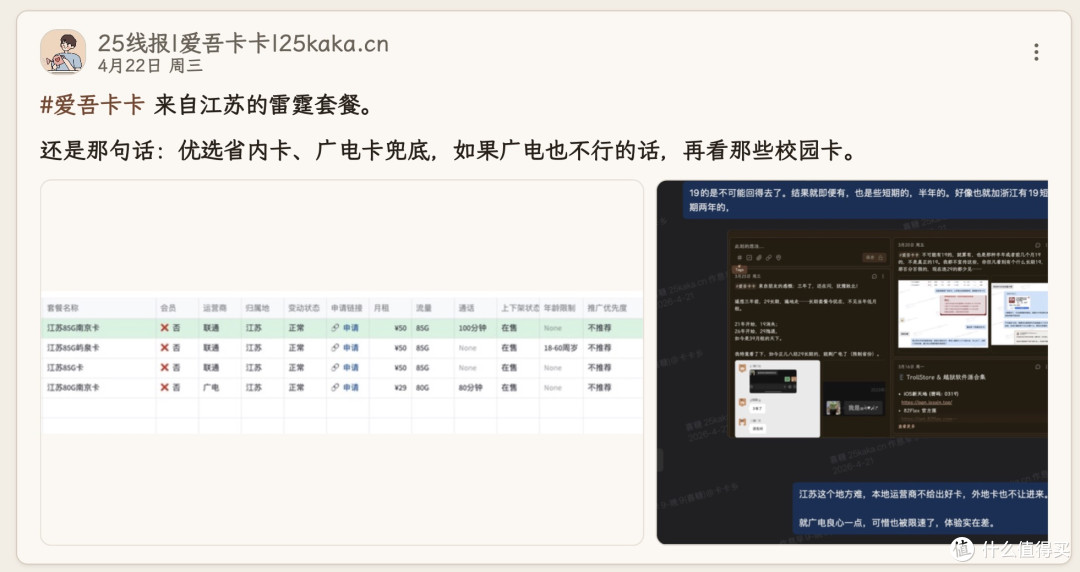Click the ¥29 monthly fee cell

coord(400,387)
